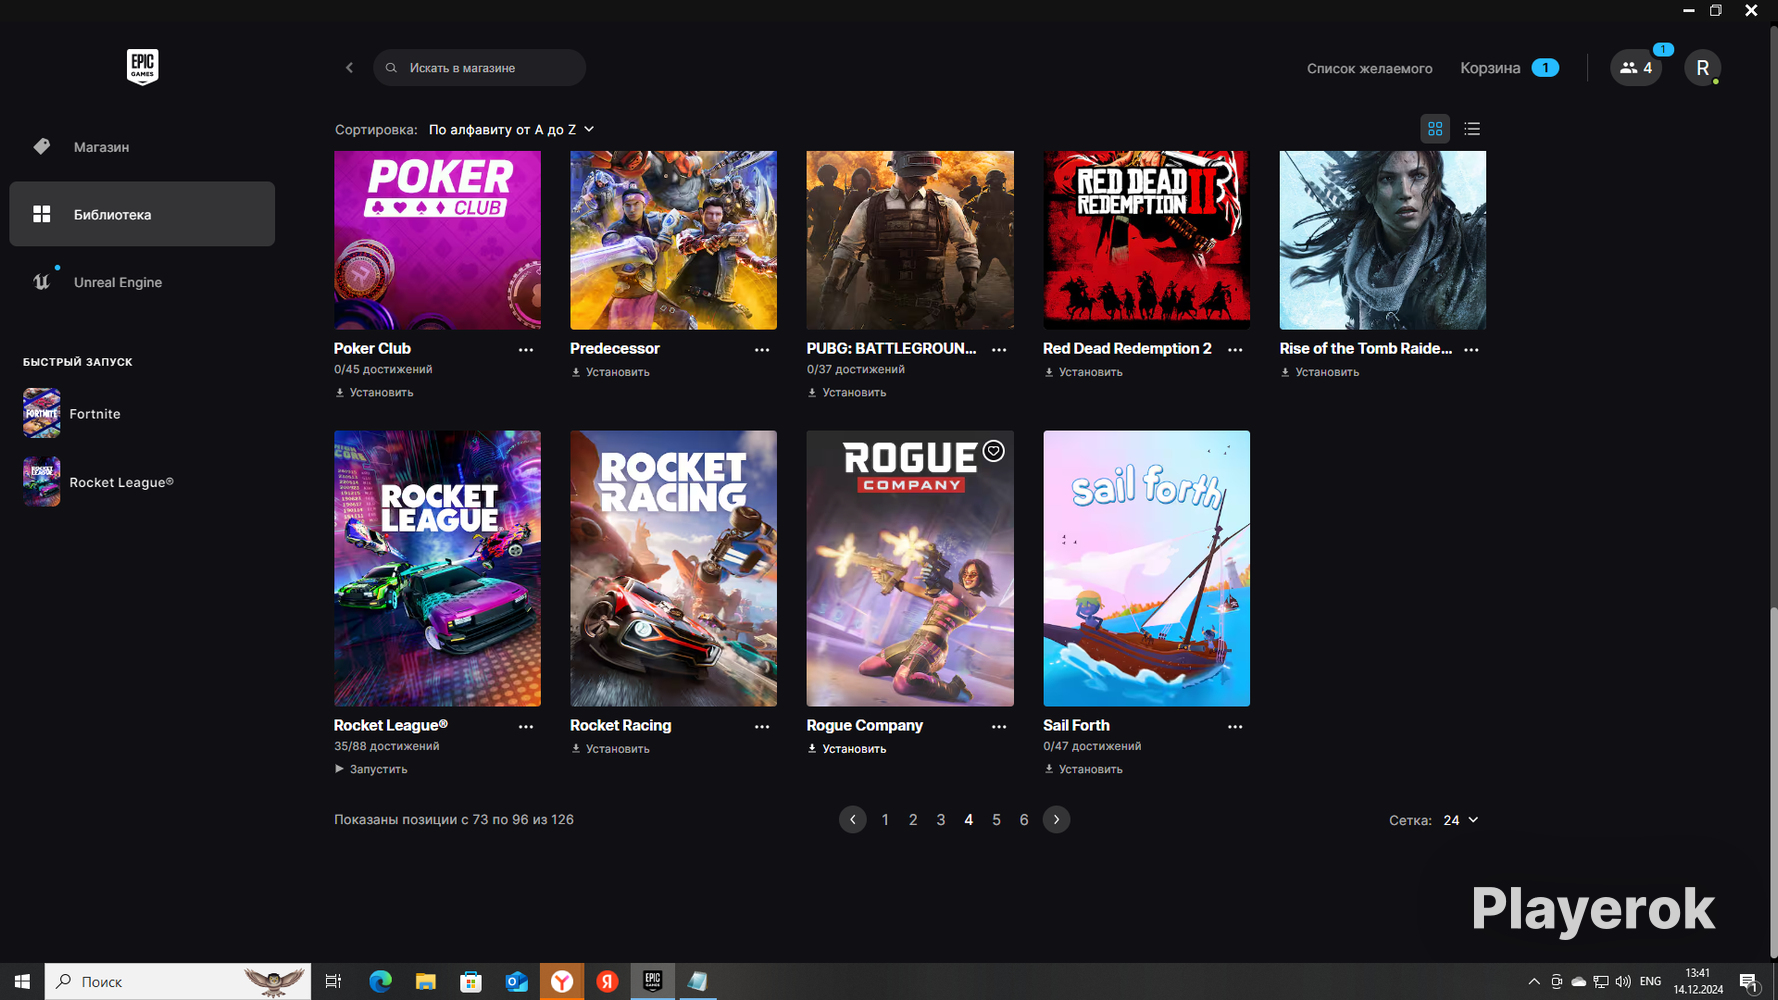This screenshot has width=1778, height=1000.
Task: Go back using the back arrow
Action: [349, 68]
